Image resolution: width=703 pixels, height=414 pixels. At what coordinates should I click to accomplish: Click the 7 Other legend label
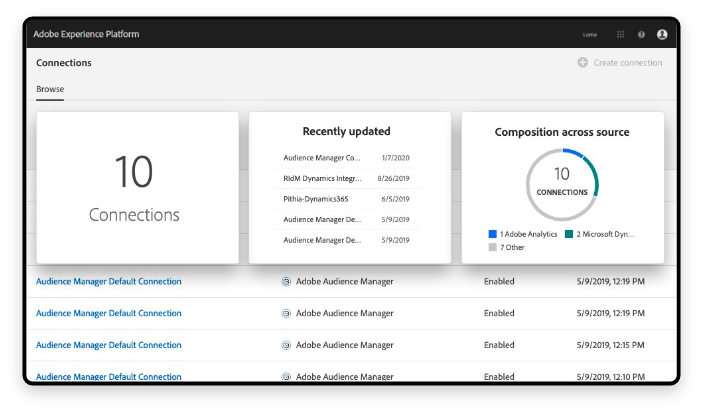coord(512,247)
